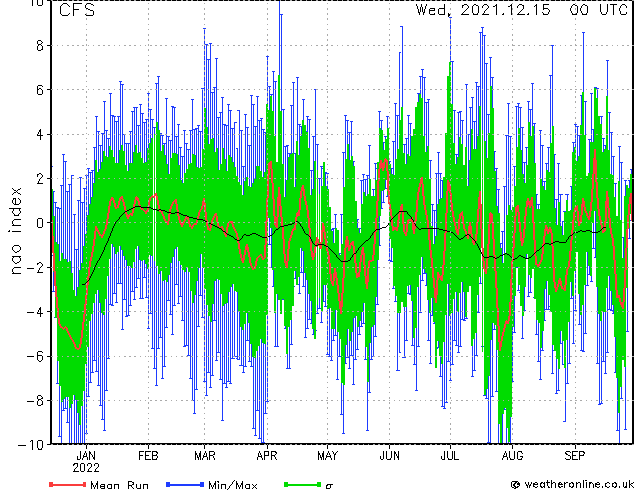This screenshot has height=490, width=634.
Task: Click the 2022 year label
Action: pyautogui.click(x=86, y=468)
